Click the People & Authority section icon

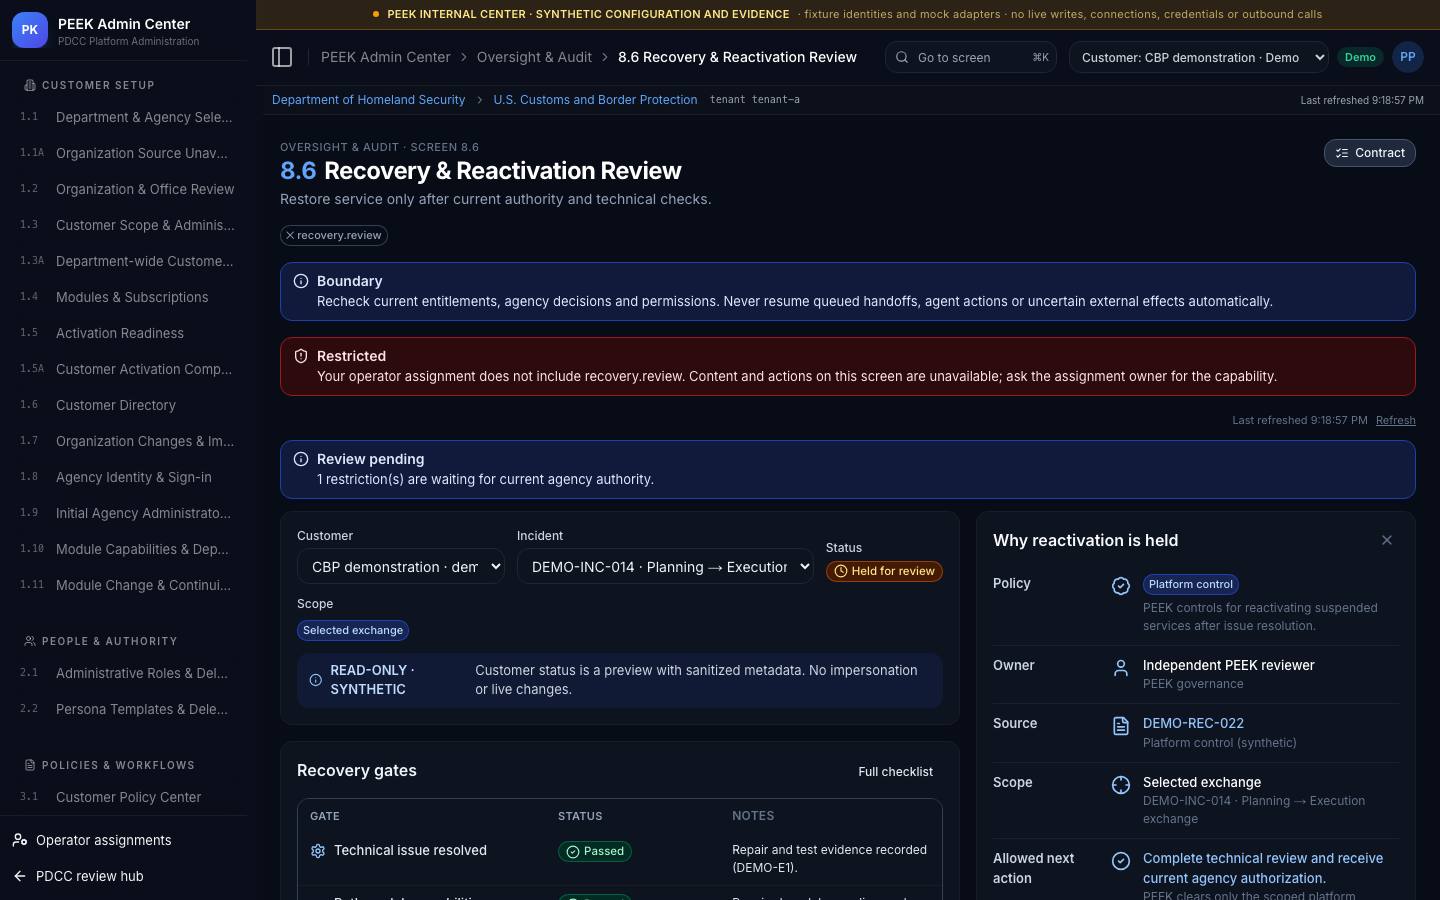tap(30, 641)
